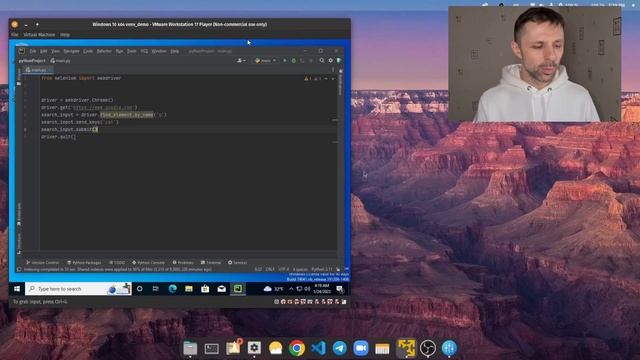Viewport: 640px width, 360px height.
Task: Open the View menu in PyCharm
Action: tap(56, 51)
